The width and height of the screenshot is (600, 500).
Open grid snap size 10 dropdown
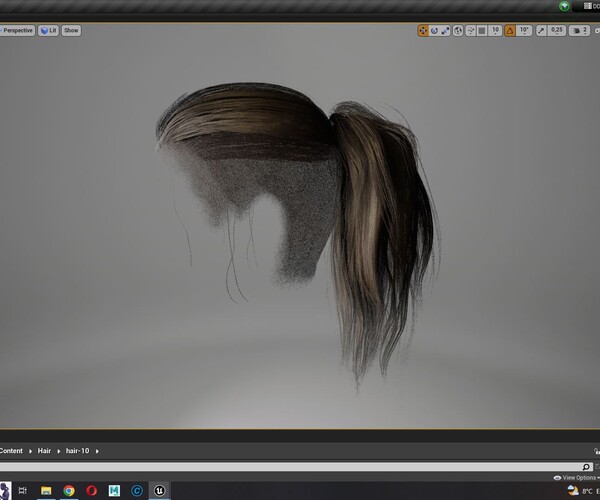coord(495,31)
